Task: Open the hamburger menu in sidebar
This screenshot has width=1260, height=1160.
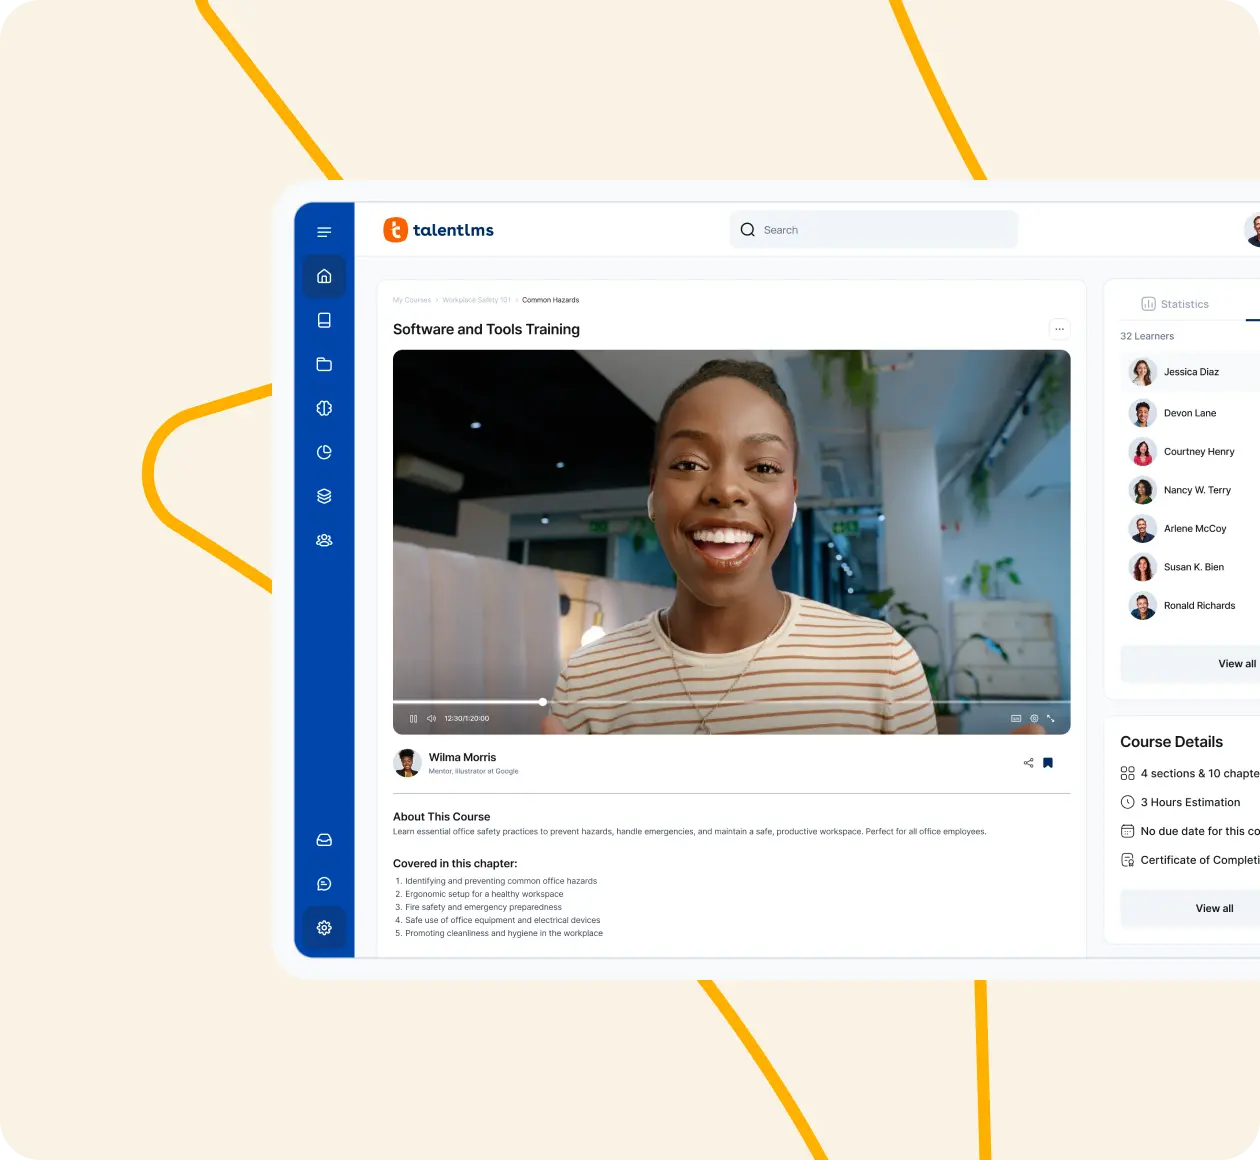Action: pos(324,232)
